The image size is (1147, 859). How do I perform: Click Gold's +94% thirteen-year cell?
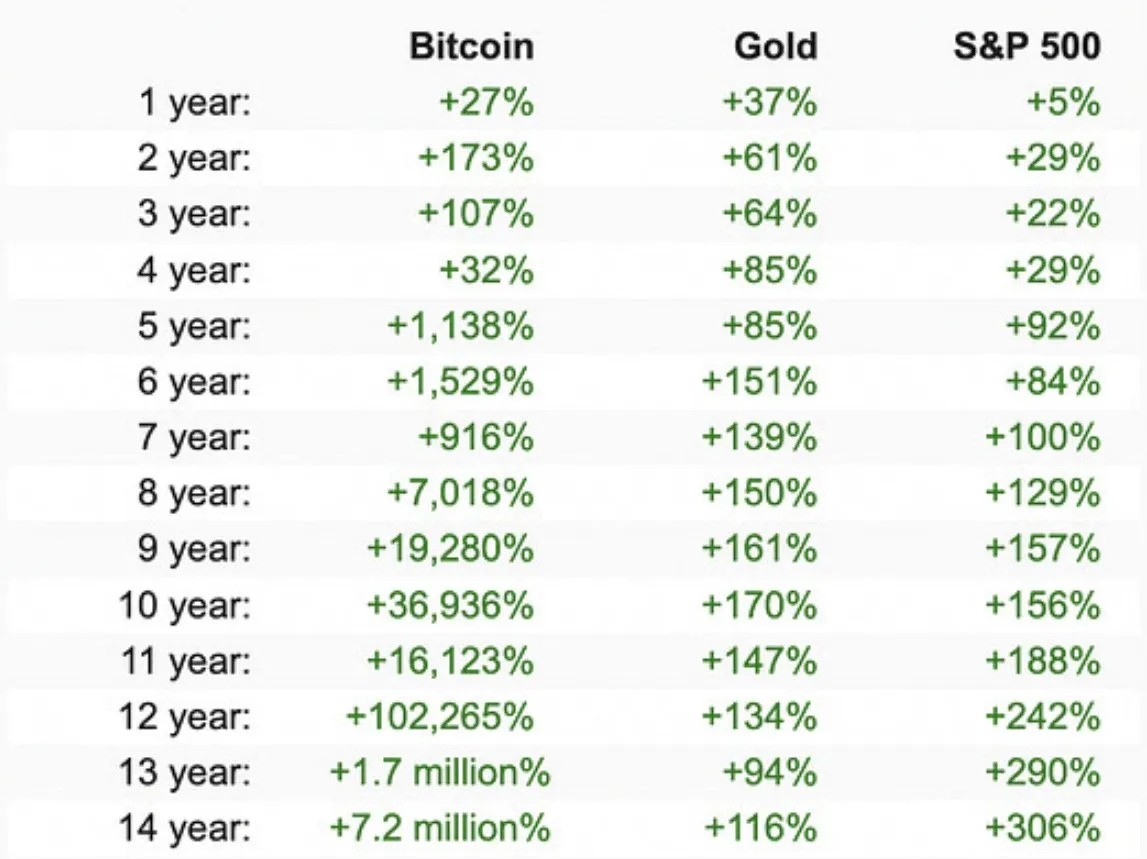pos(769,773)
